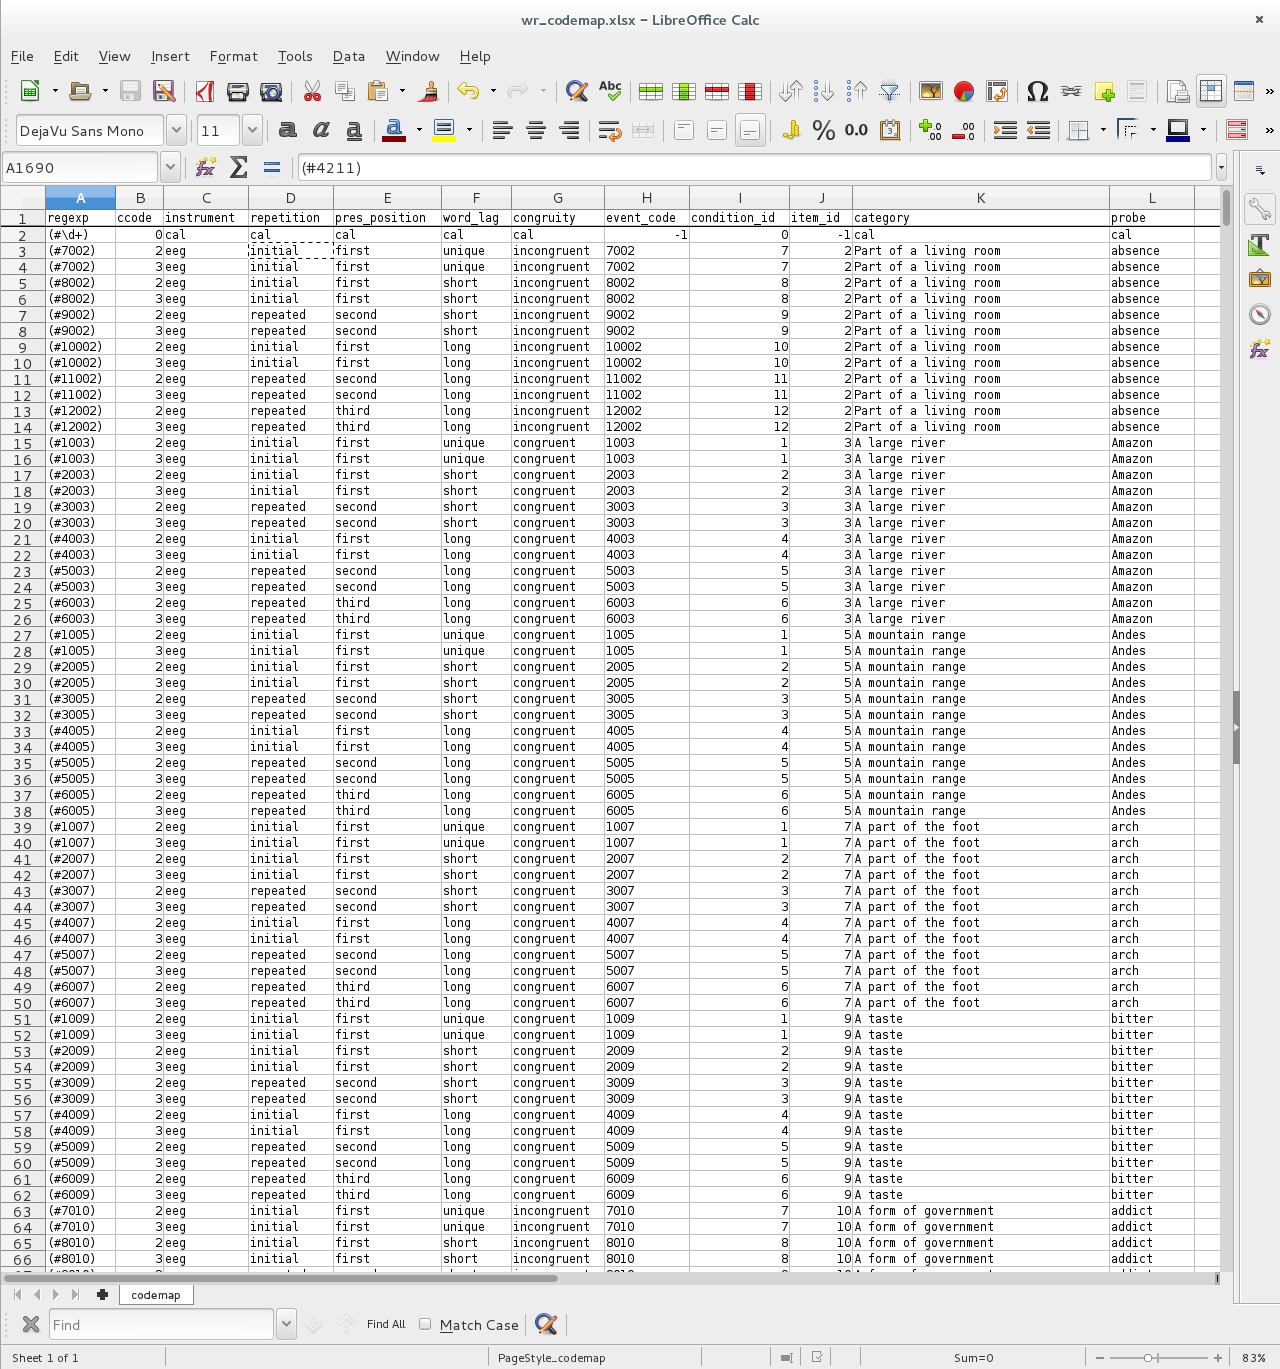Insert special character Omega icon
This screenshot has width=1280, height=1369.
(1038, 91)
